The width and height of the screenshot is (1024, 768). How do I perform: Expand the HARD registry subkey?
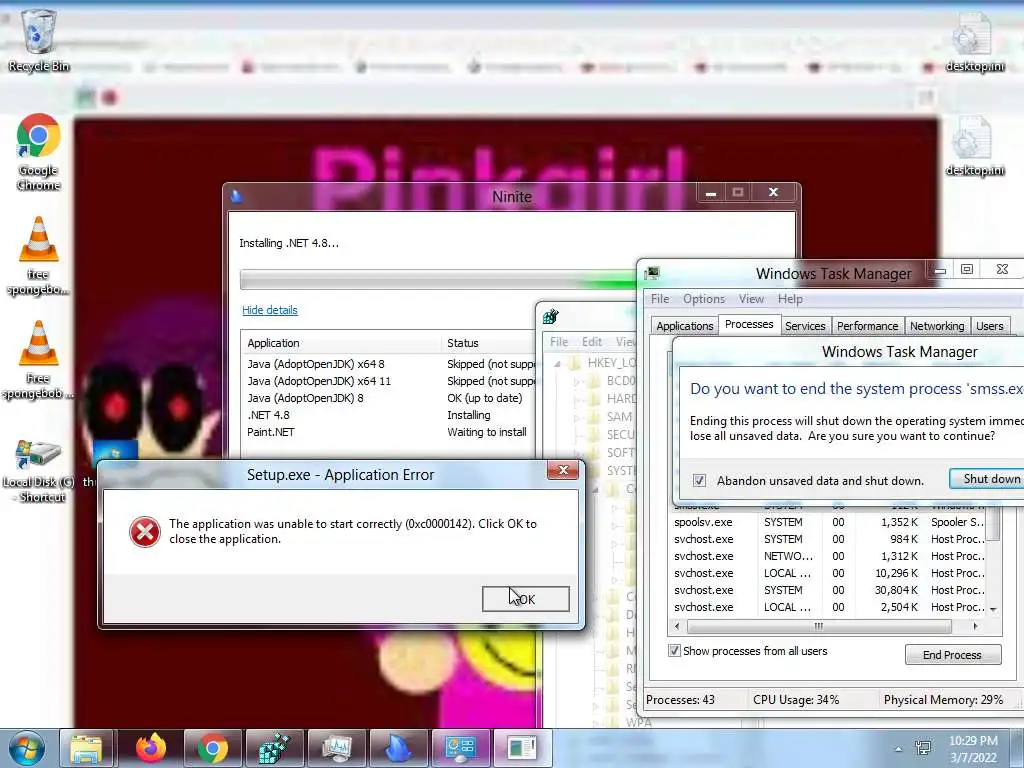click(x=577, y=398)
